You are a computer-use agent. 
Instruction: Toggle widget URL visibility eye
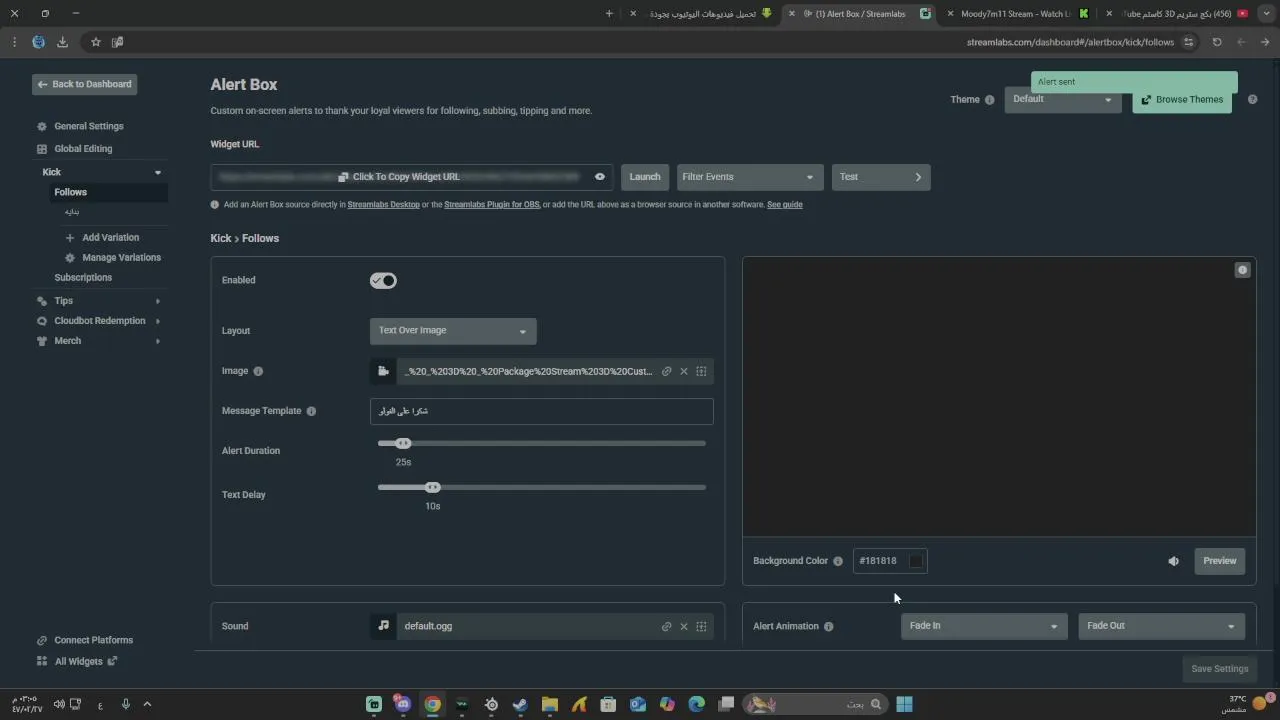(x=600, y=177)
